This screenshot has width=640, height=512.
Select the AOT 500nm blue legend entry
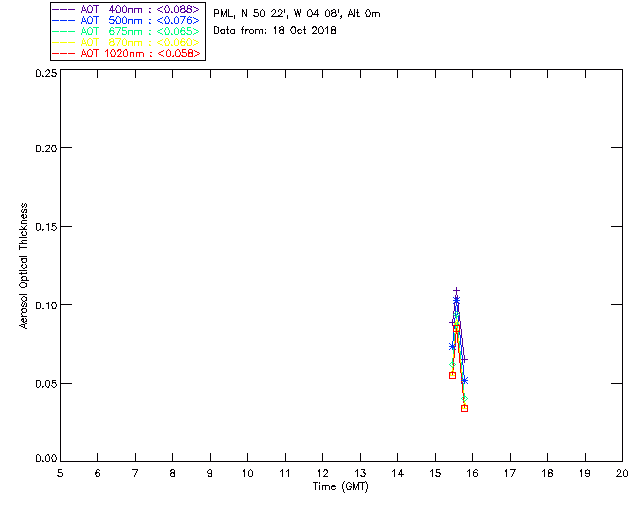click(127, 20)
